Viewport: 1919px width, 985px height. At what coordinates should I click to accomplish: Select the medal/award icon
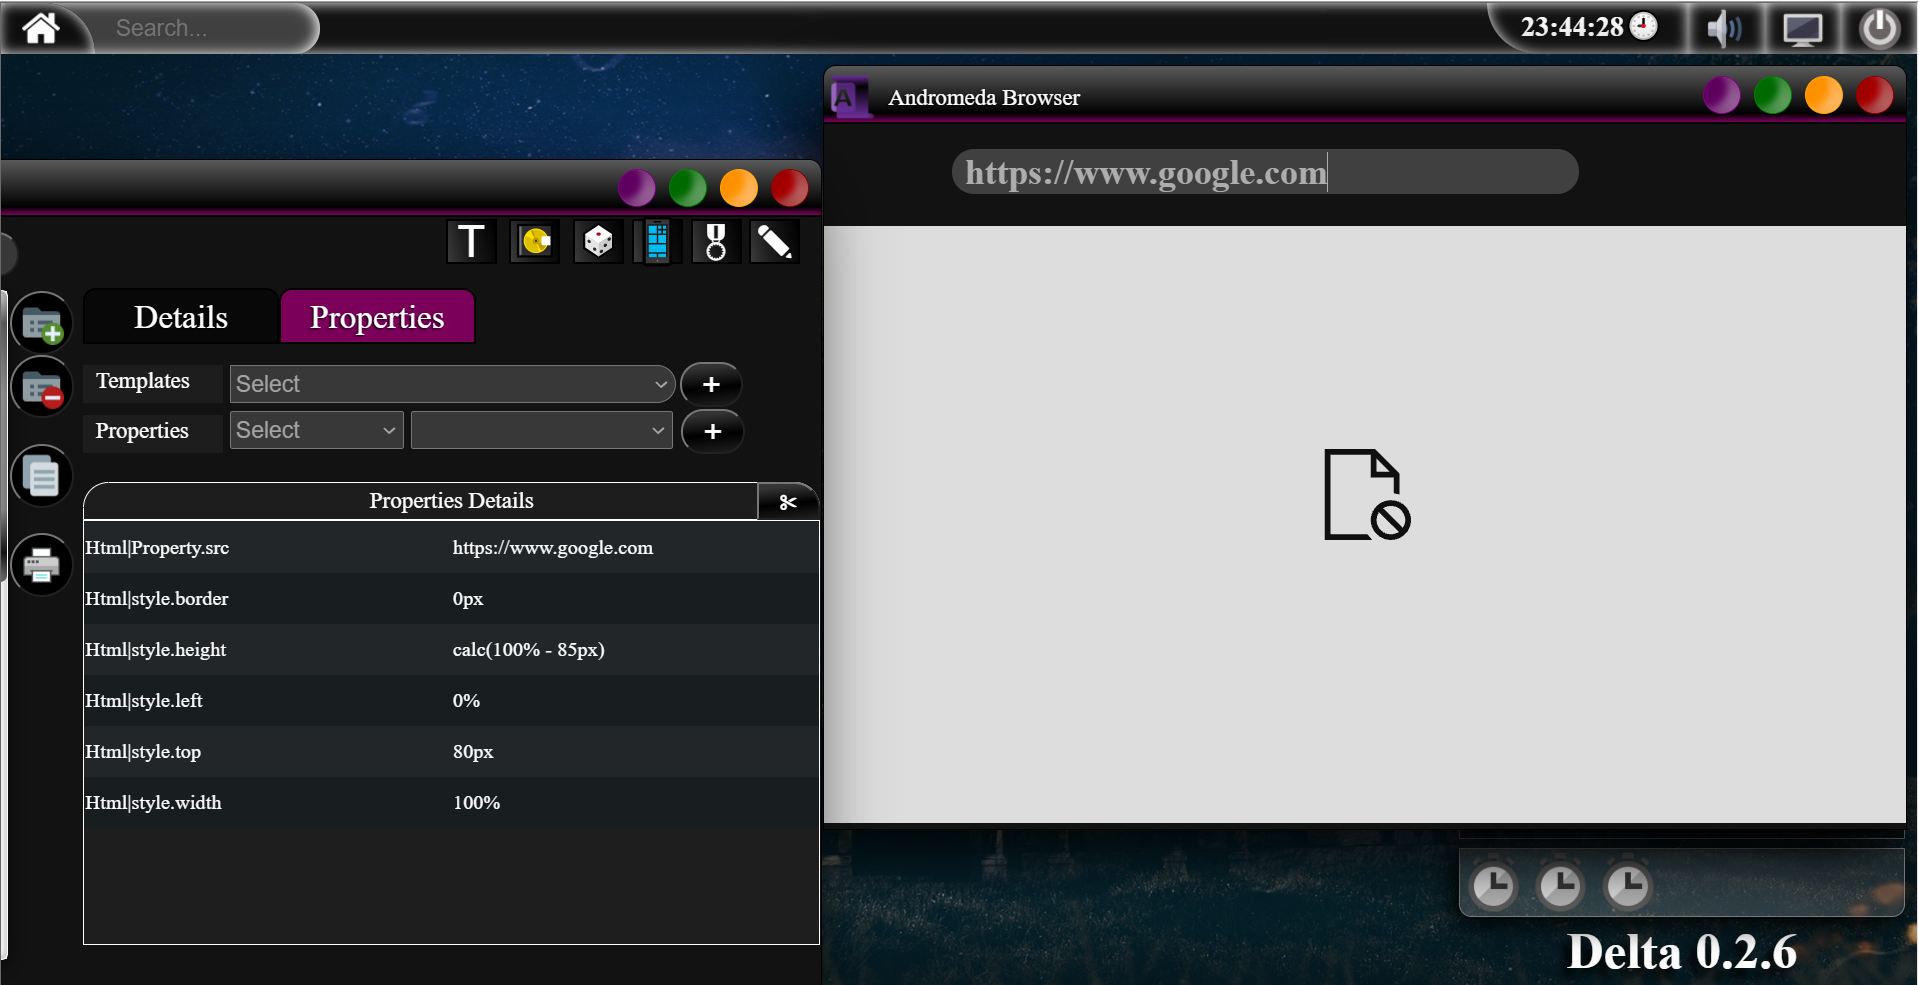(x=715, y=241)
